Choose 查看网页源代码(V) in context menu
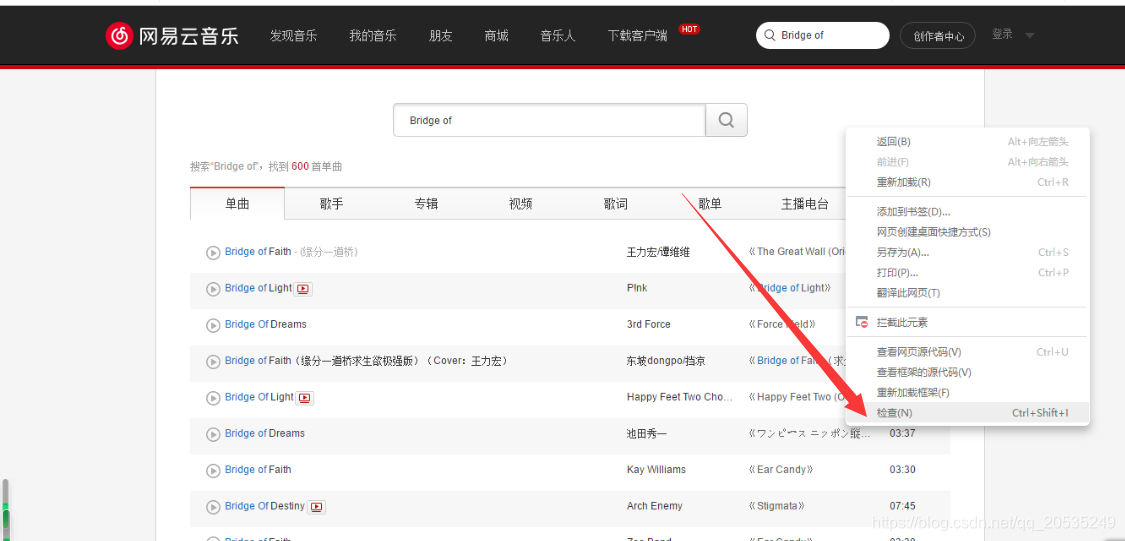Image resolution: width=1125 pixels, height=541 pixels. tap(967, 352)
